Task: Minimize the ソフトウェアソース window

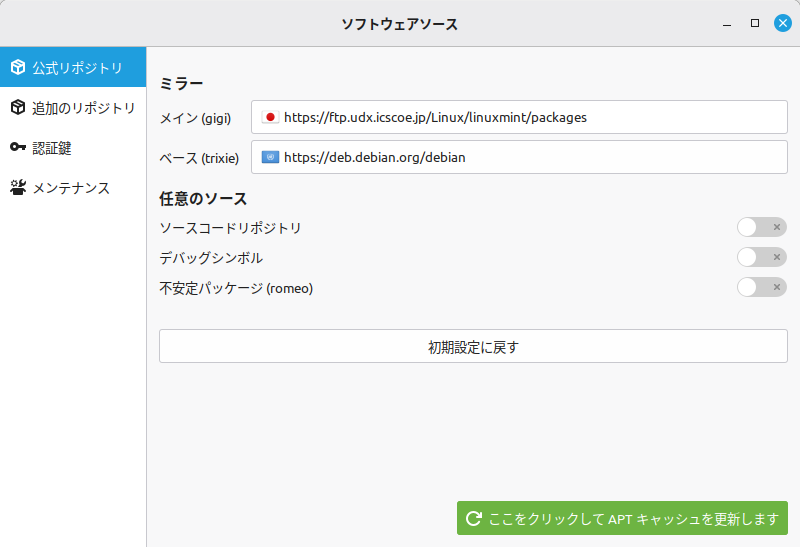Action: (x=727, y=23)
